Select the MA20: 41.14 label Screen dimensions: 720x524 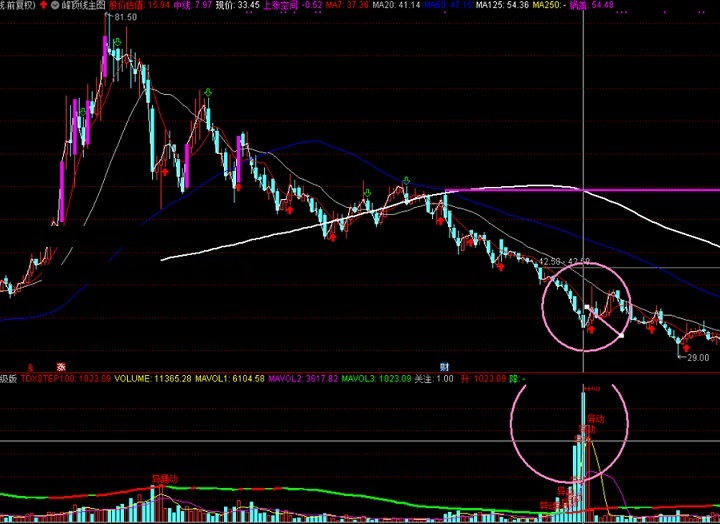point(396,5)
